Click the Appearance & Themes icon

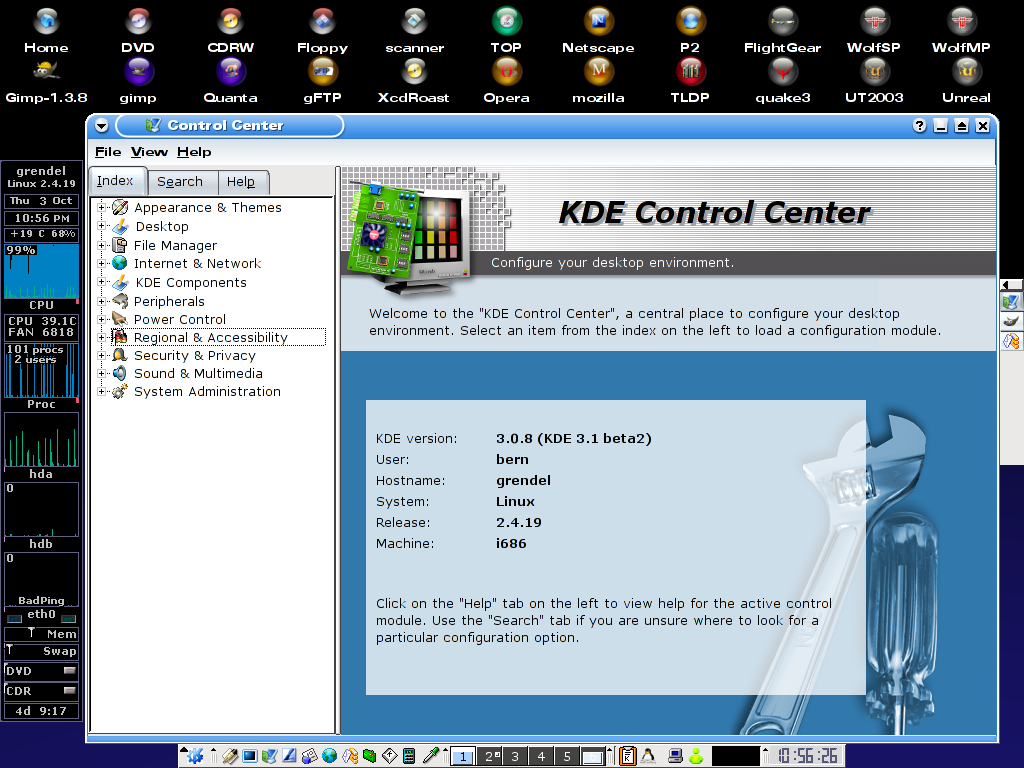120,208
